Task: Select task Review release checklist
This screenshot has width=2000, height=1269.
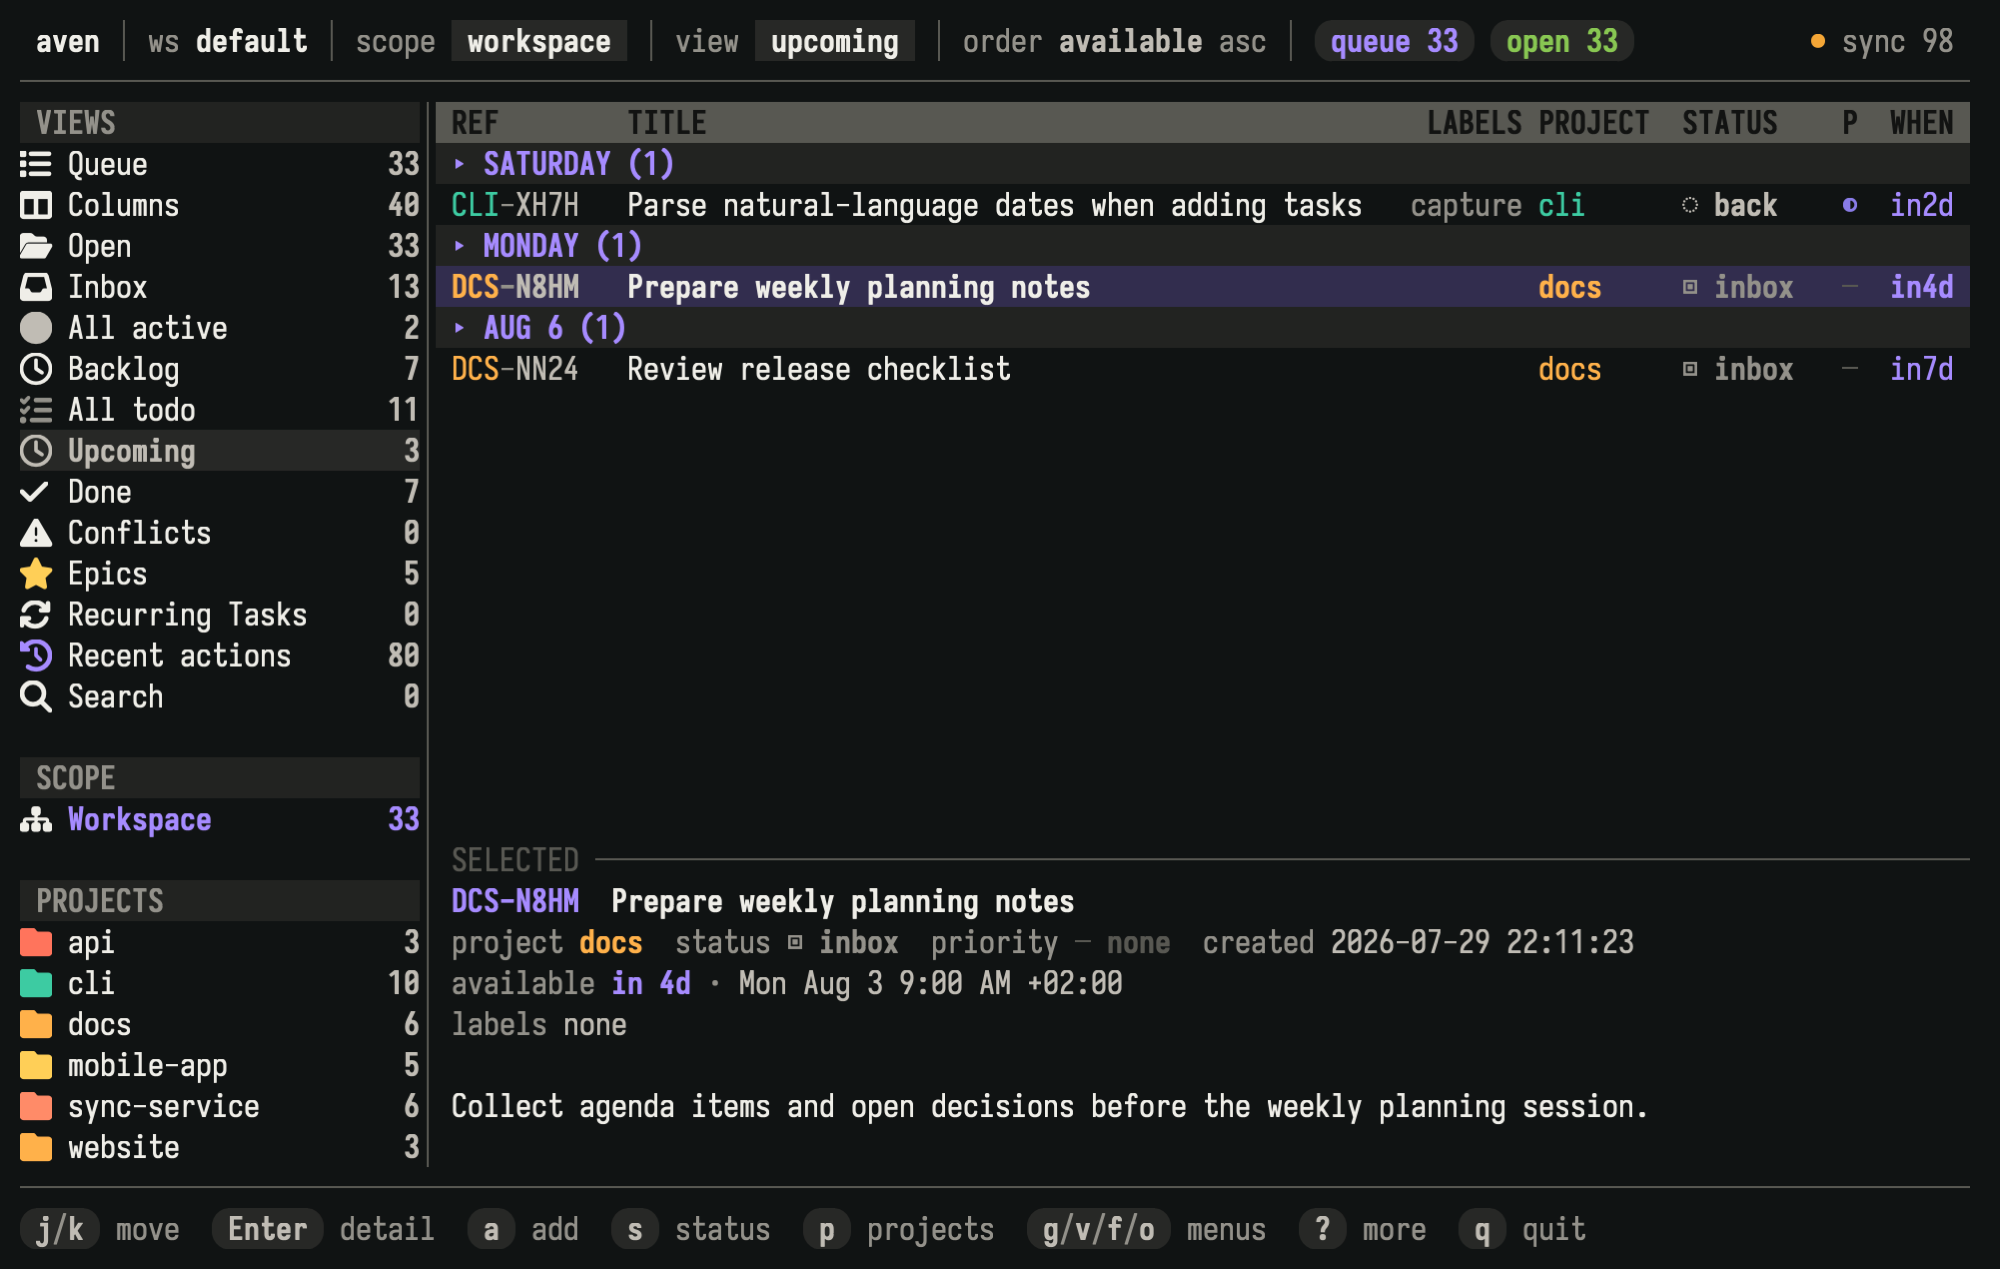Action: 1203,369
